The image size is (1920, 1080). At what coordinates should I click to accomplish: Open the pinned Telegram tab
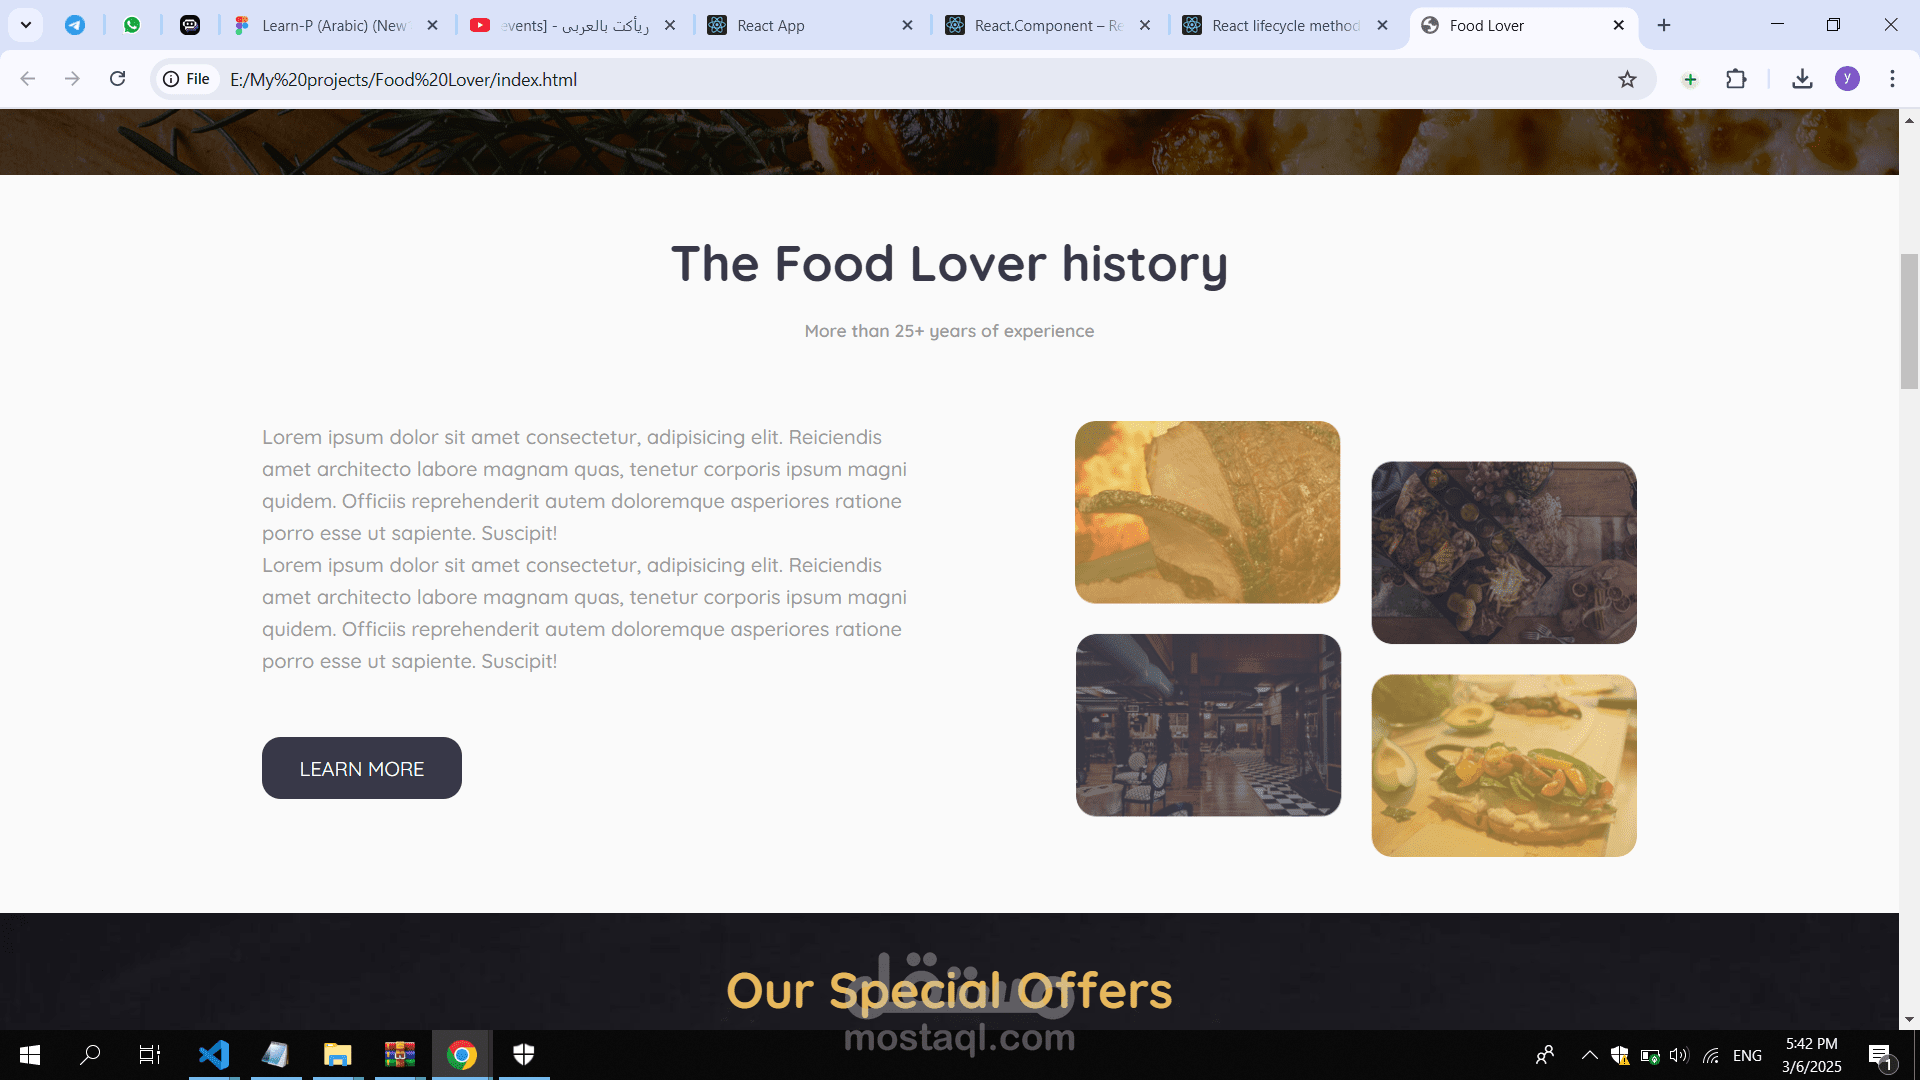pyautogui.click(x=75, y=25)
